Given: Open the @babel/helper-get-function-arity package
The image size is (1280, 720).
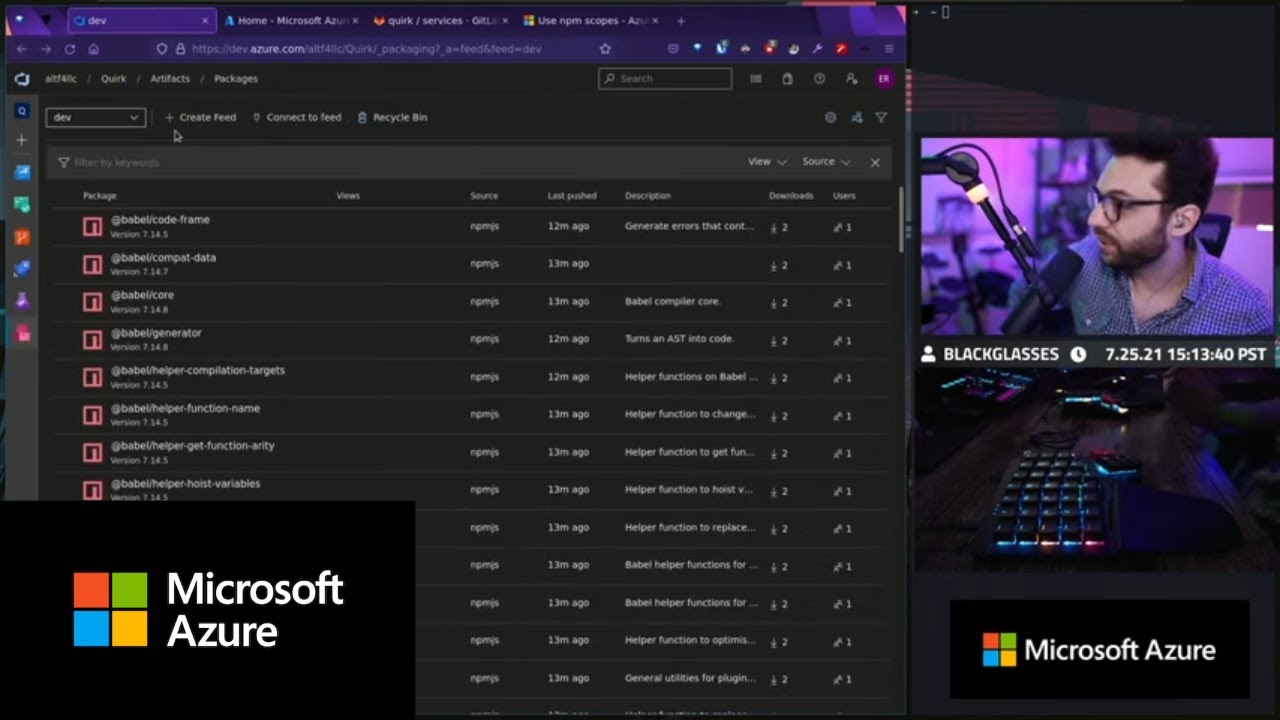Looking at the screenshot, I should [x=192, y=446].
